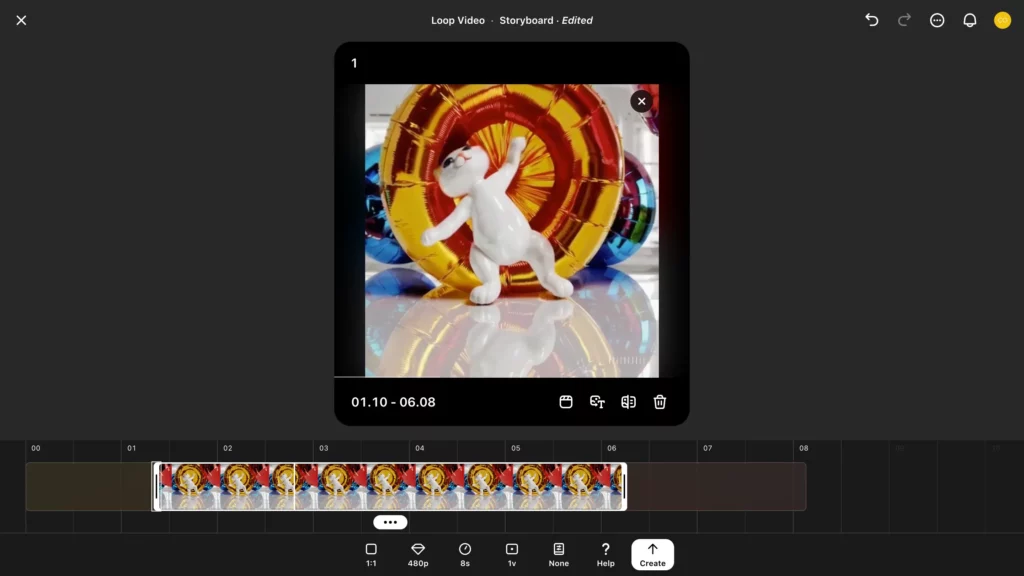Click the clip's left trim handle
1024x576 pixels.
tap(156, 487)
